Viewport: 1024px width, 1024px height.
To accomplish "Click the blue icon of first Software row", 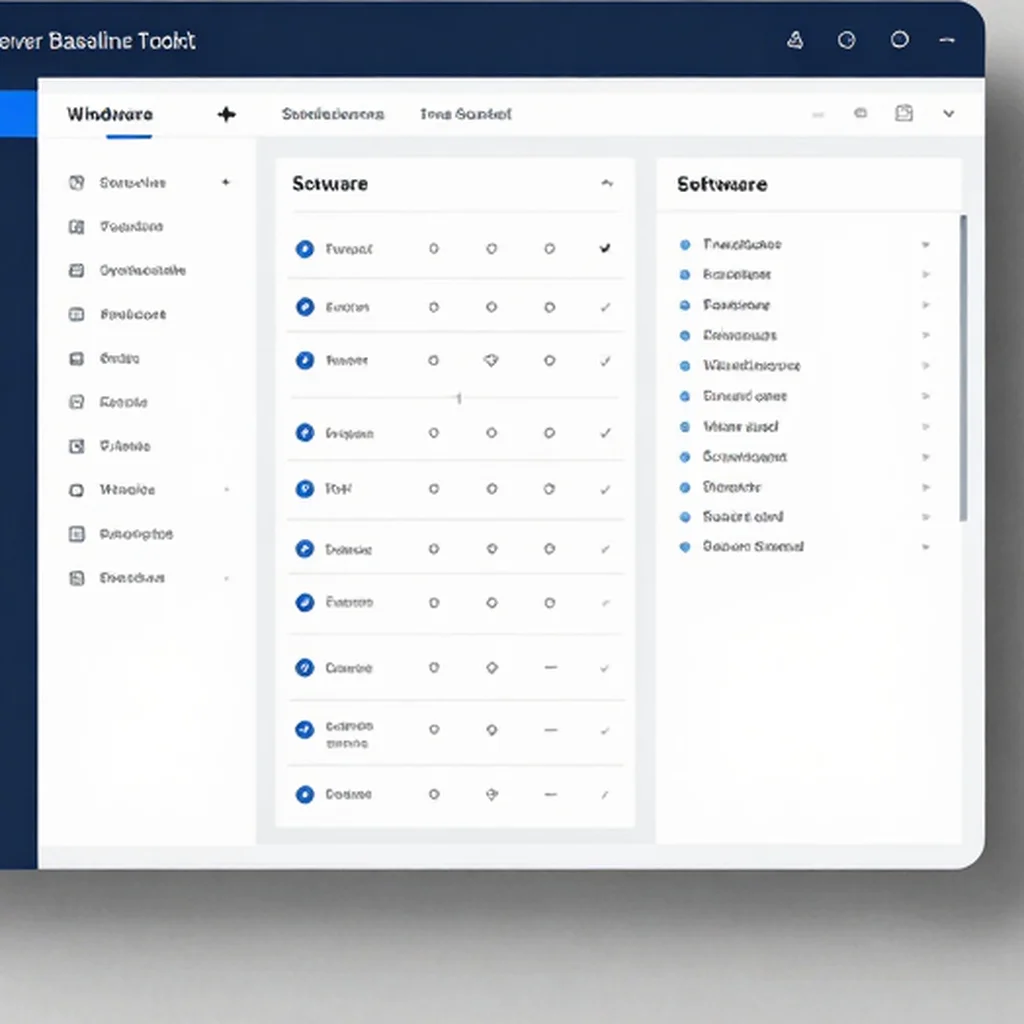I will click(x=305, y=249).
